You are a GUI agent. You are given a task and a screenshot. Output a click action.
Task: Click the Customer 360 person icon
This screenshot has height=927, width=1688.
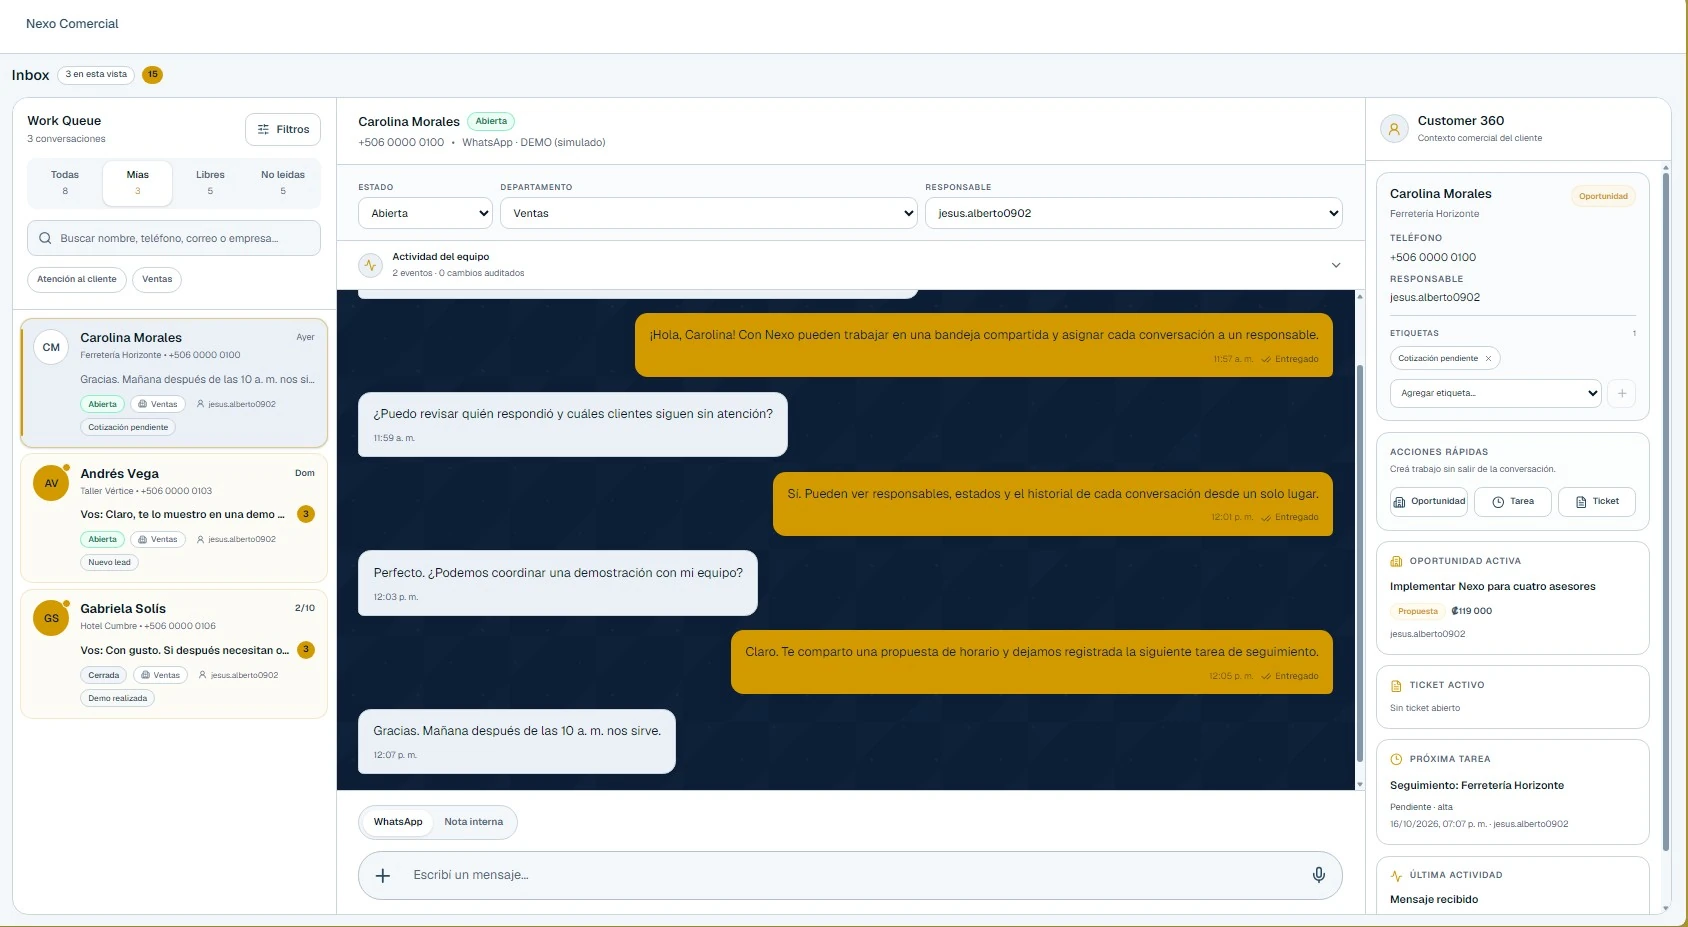tap(1394, 129)
